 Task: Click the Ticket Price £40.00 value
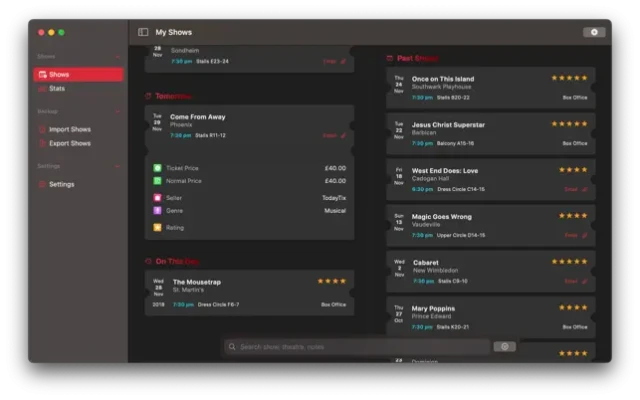coord(335,168)
